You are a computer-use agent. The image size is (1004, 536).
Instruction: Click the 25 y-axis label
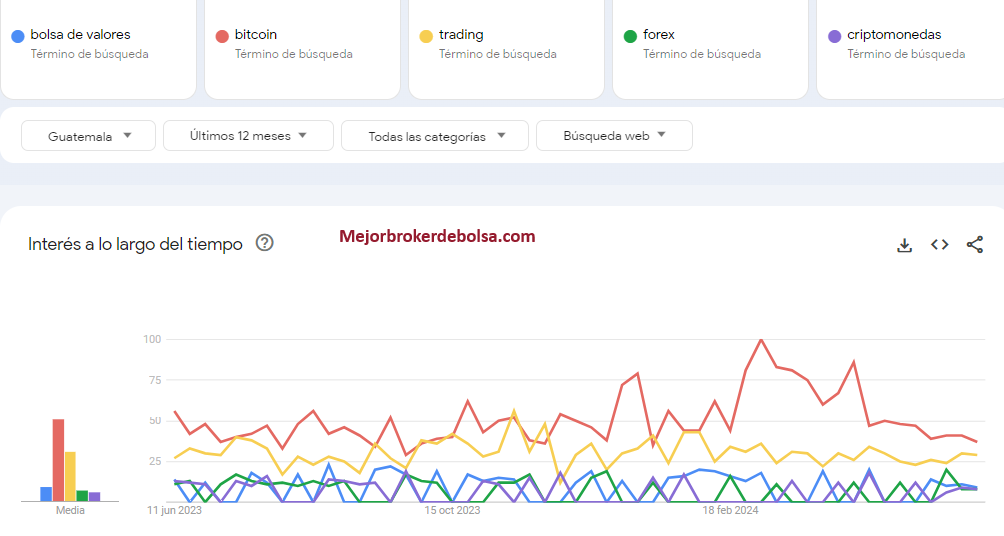155,461
